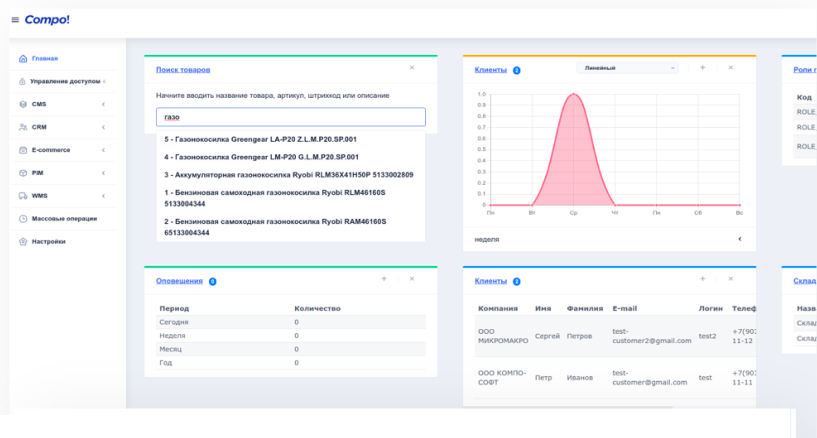817x438 pixels.
Task: Focus the product search field containing газо
Action: click(x=291, y=117)
